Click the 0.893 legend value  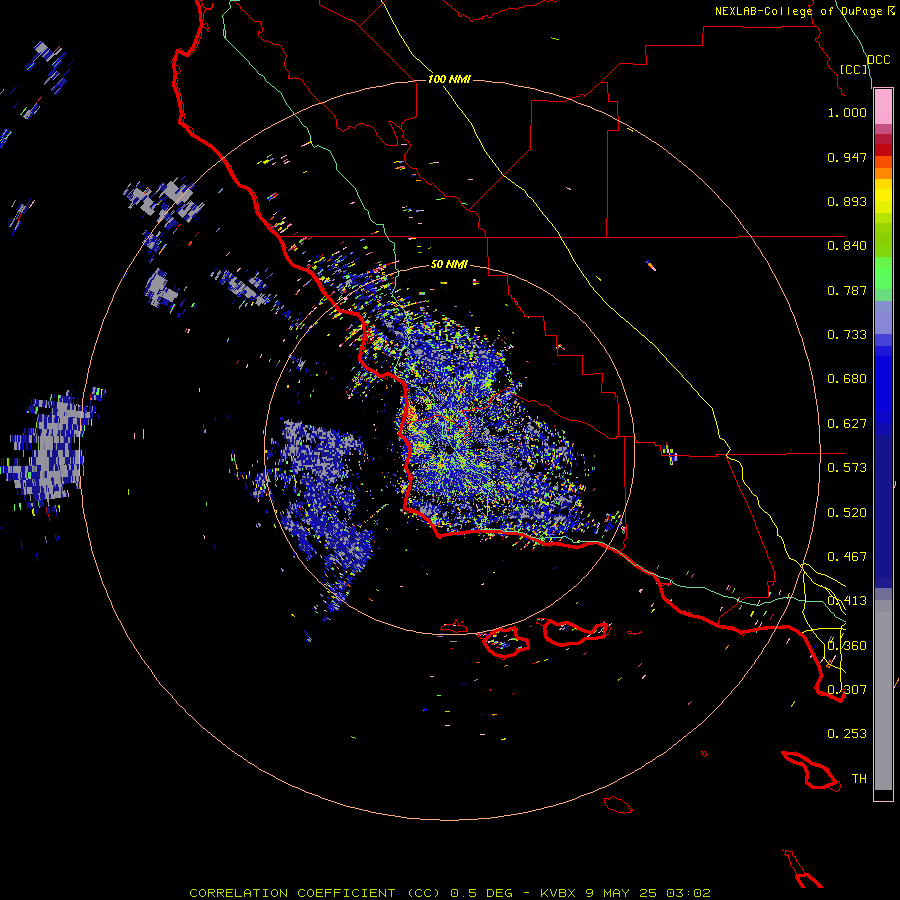tap(847, 201)
